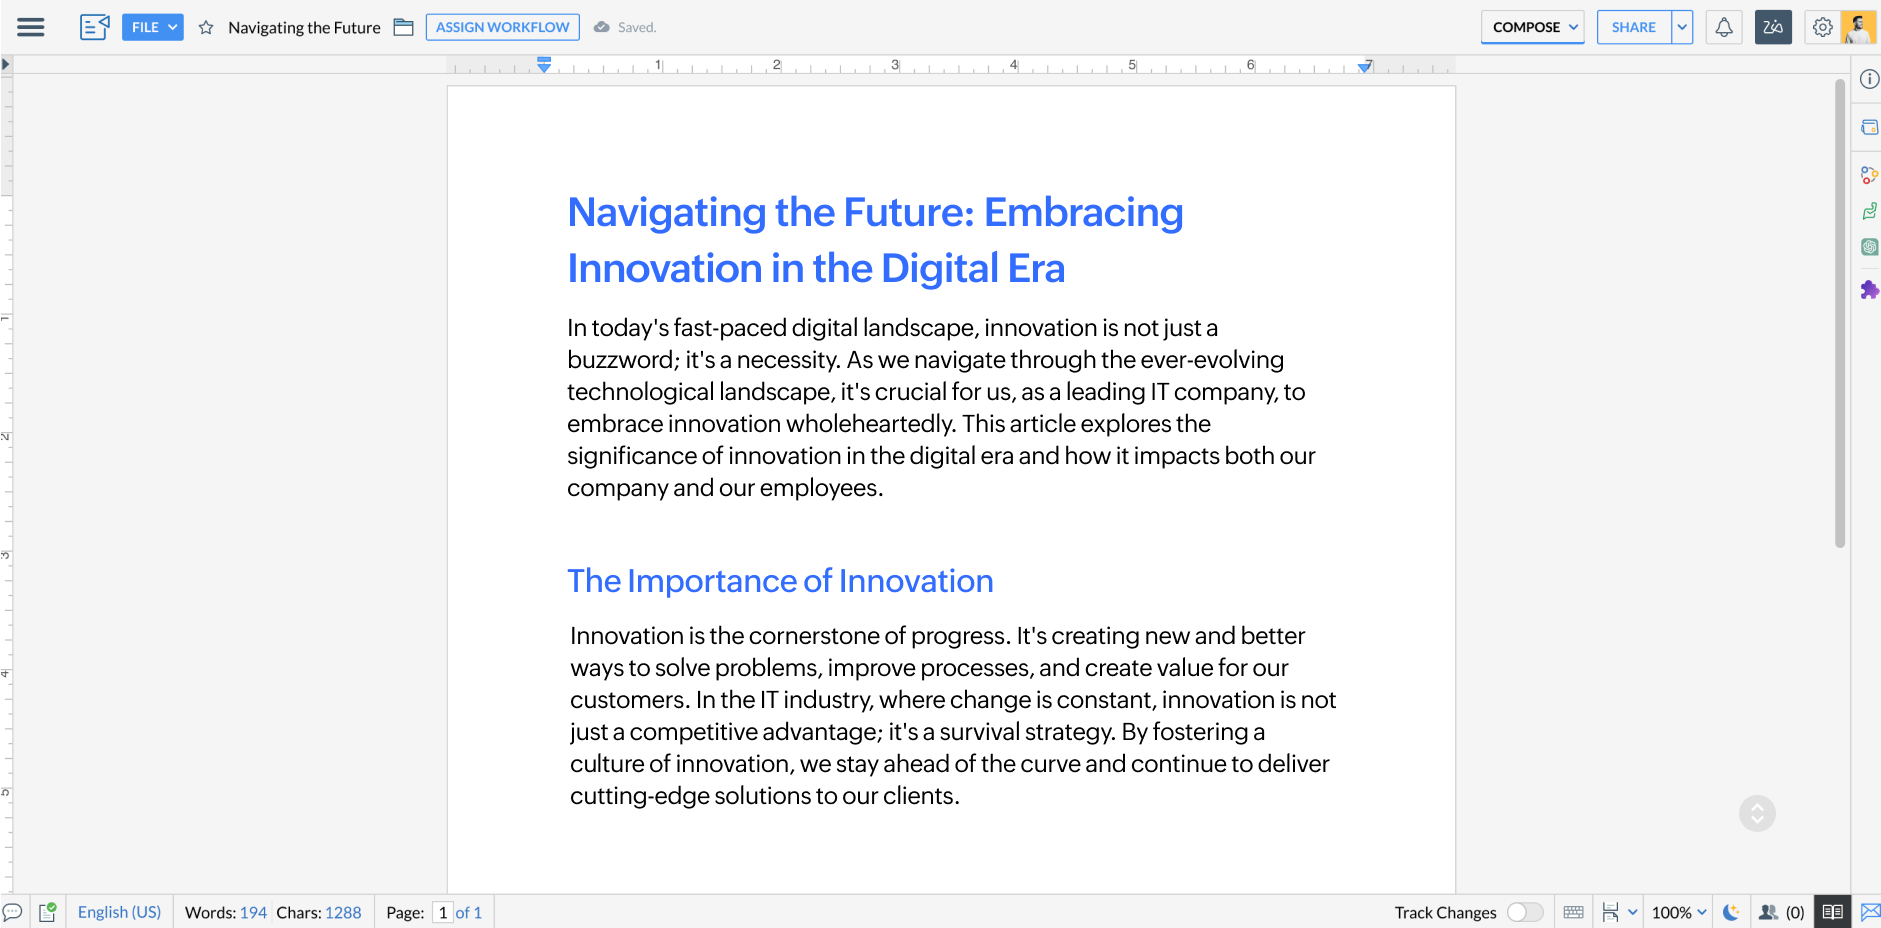Open notifications bell
This screenshot has width=1881, height=928.
(x=1724, y=27)
